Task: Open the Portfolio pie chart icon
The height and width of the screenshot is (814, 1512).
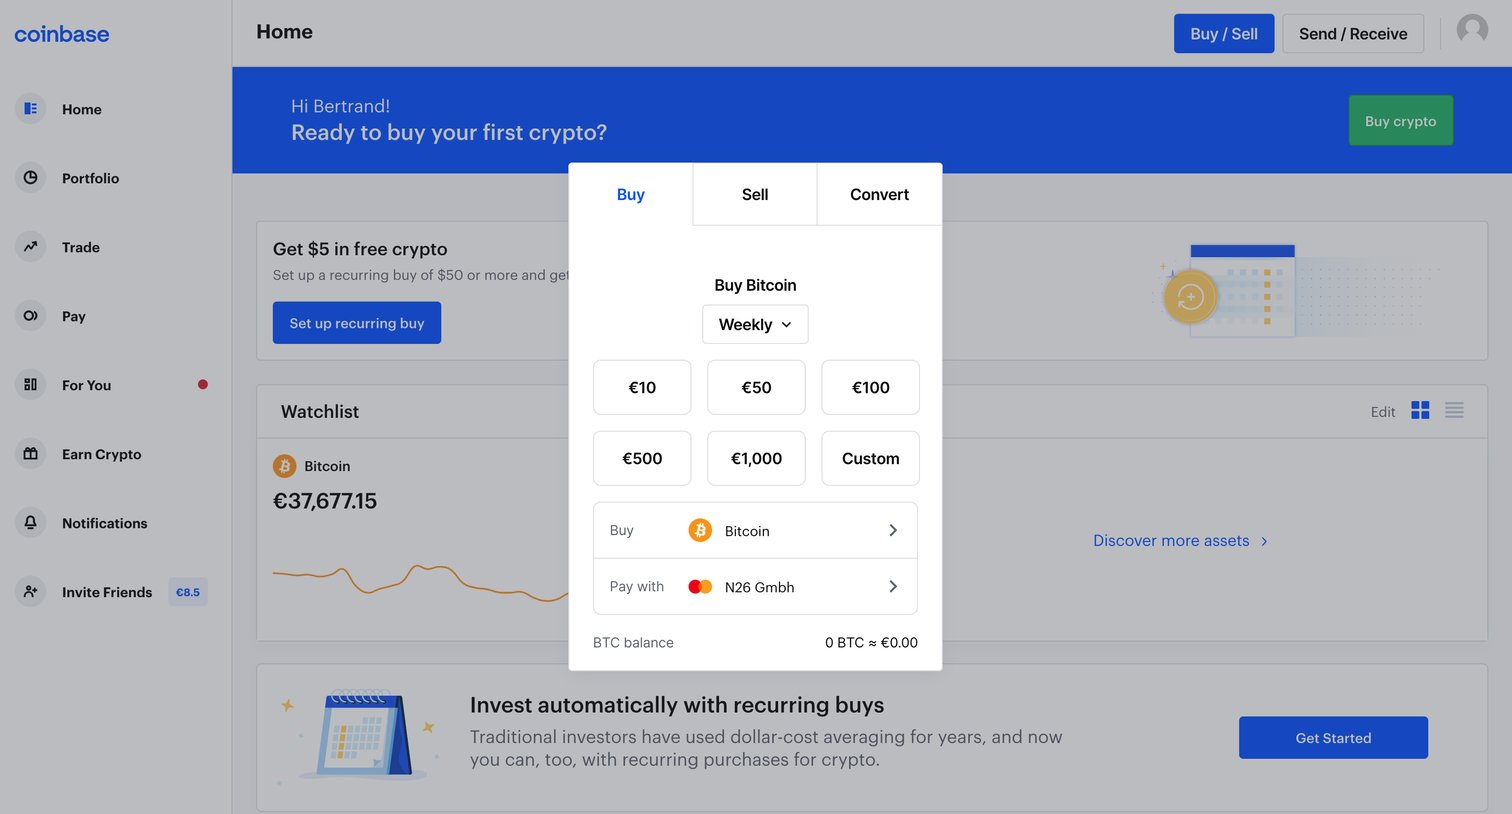Action: click(x=31, y=177)
